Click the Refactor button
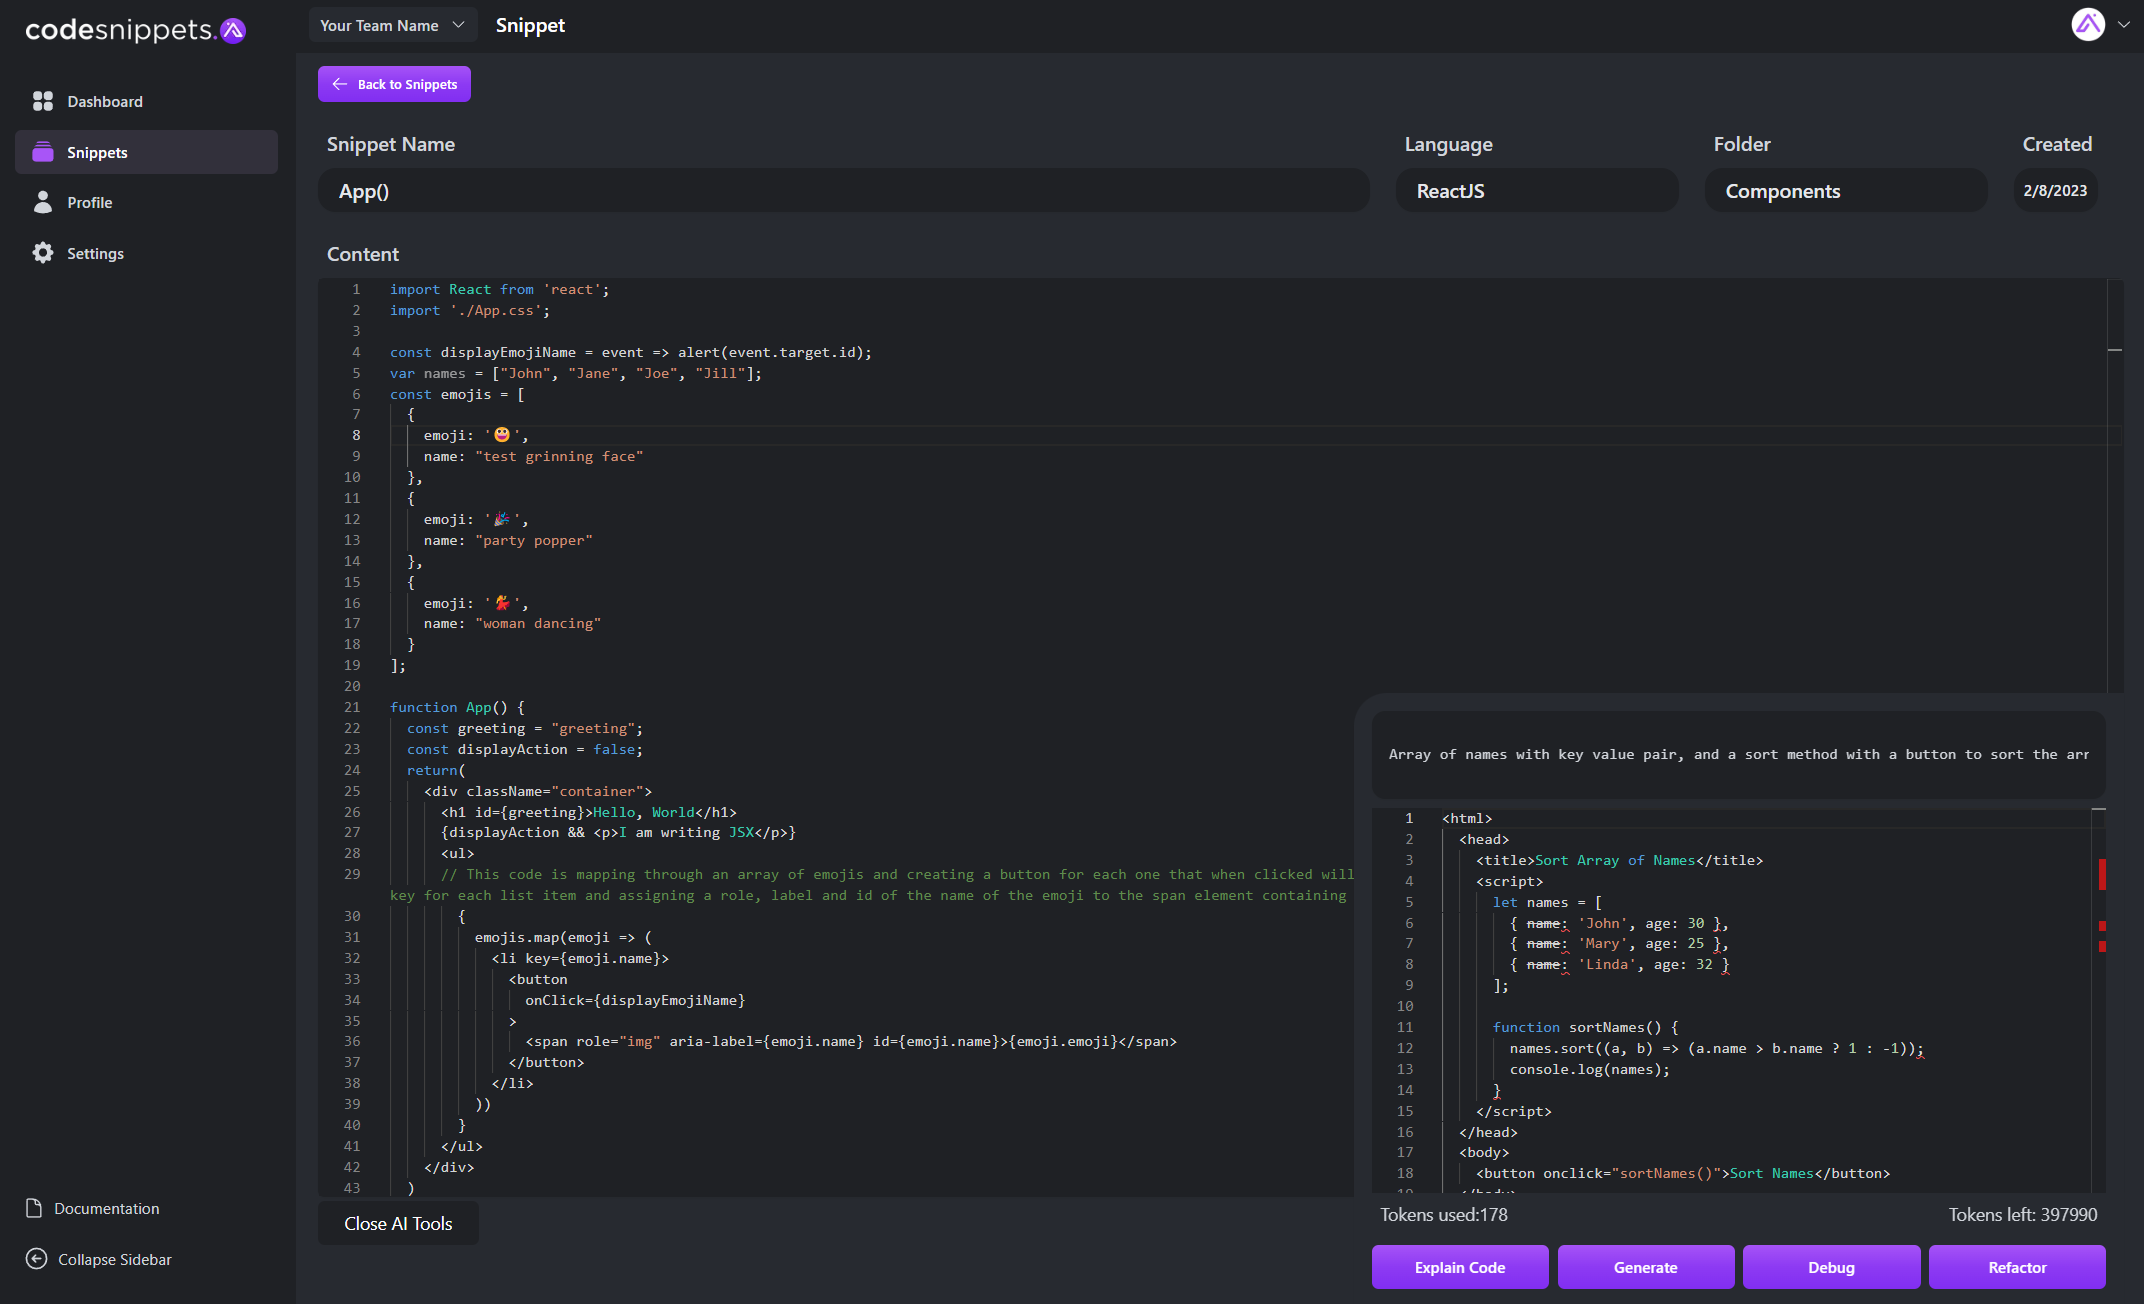2144x1304 pixels. pyautogui.click(x=2017, y=1267)
